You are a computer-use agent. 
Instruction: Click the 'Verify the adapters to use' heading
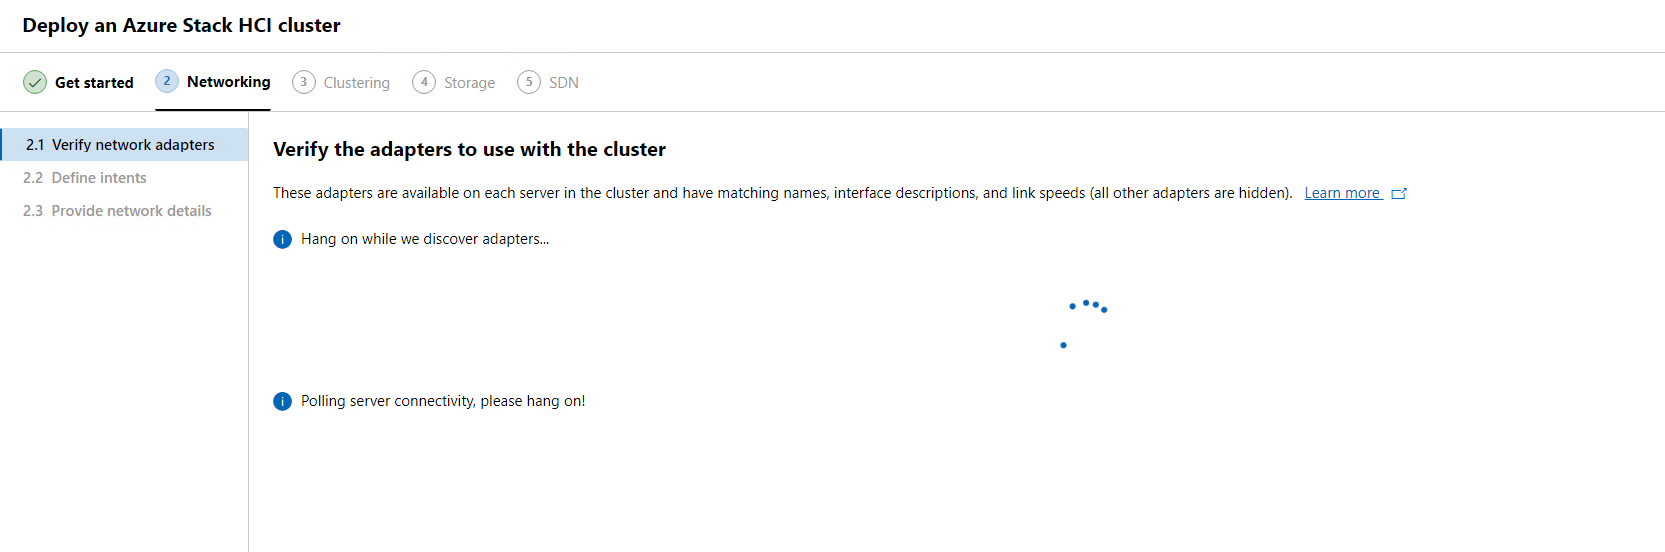point(469,149)
